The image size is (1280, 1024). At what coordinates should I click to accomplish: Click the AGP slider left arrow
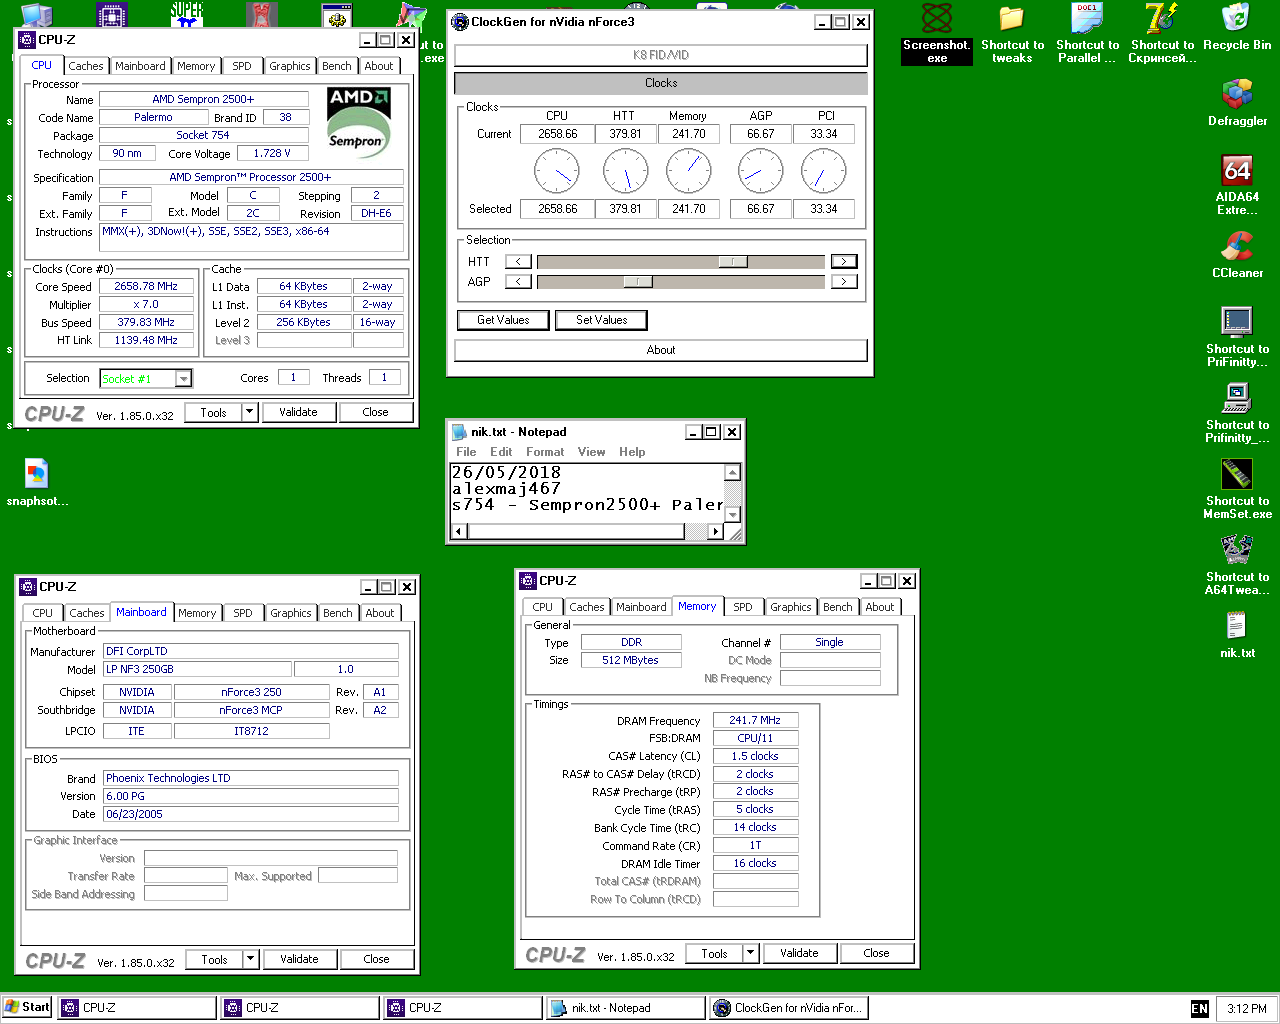(x=518, y=282)
